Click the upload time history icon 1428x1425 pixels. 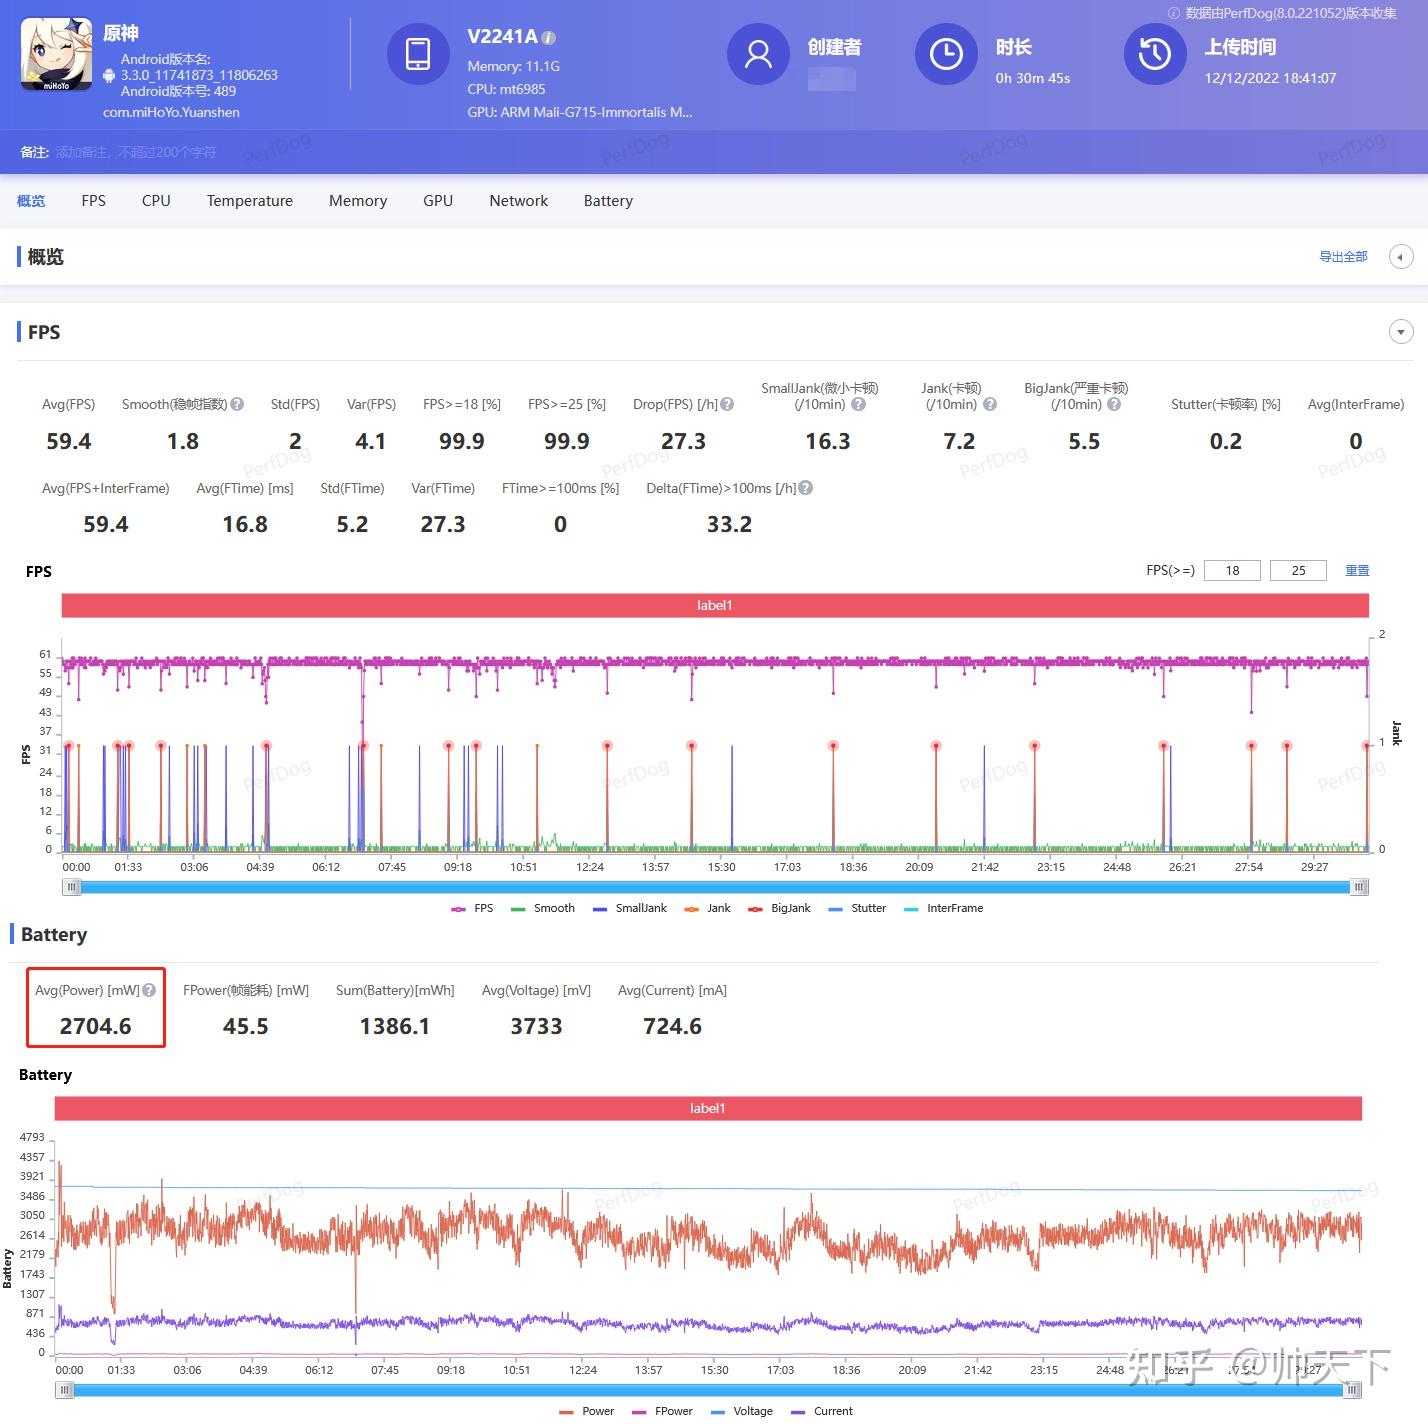pyautogui.click(x=1155, y=54)
